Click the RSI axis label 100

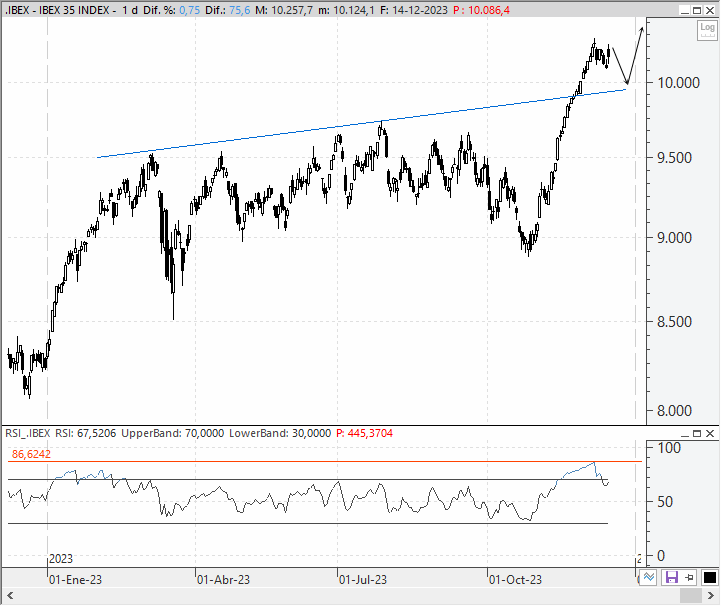pyautogui.click(x=669, y=448)
